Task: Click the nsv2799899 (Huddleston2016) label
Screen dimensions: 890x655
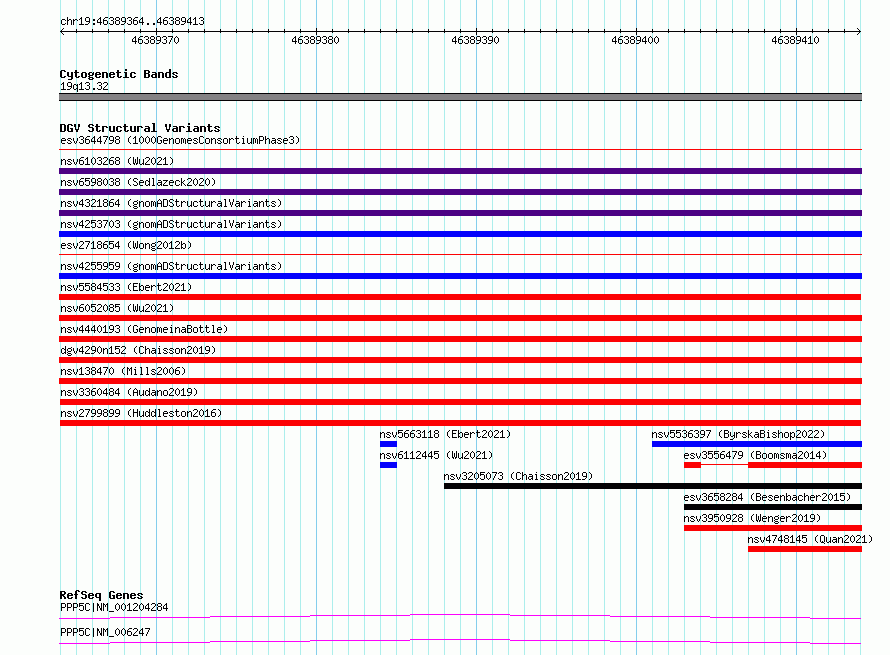Action: coord(141,413)
